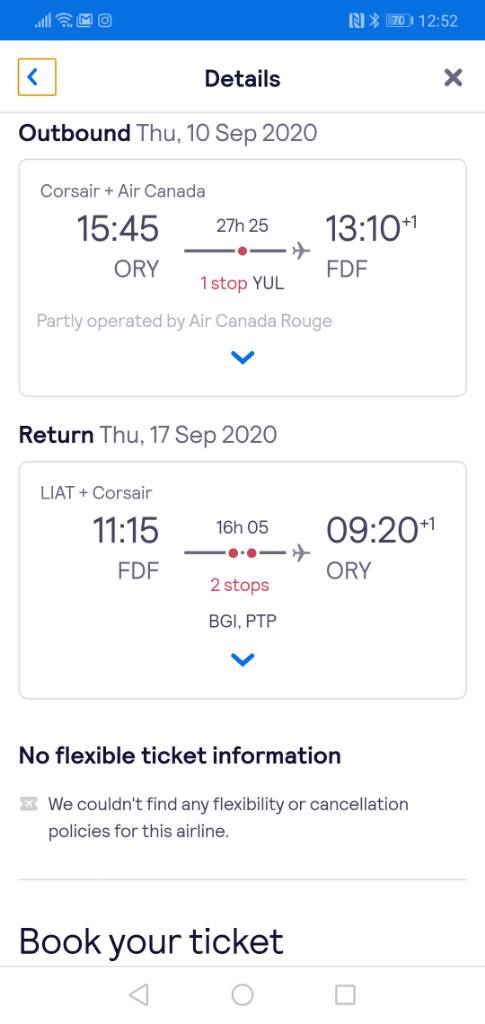Screen dimensions: 485x1024
Task: Close the Details screen with X
Action: click(x=452, y=78)
